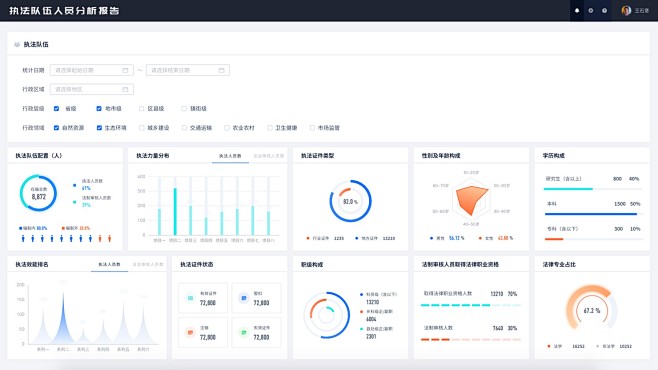The height and width of the screenshot is (370, 658).
Task: Click the 13210 blue legend dot in 职级构成
Action: click(x=361, y=294)
